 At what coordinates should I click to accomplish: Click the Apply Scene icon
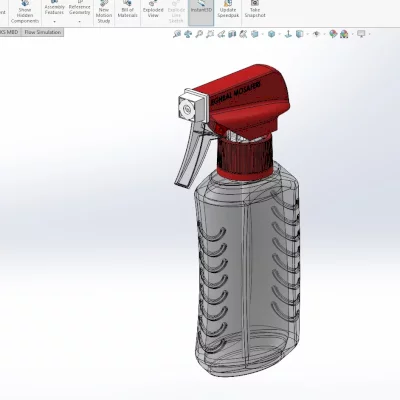click(344, 34)
